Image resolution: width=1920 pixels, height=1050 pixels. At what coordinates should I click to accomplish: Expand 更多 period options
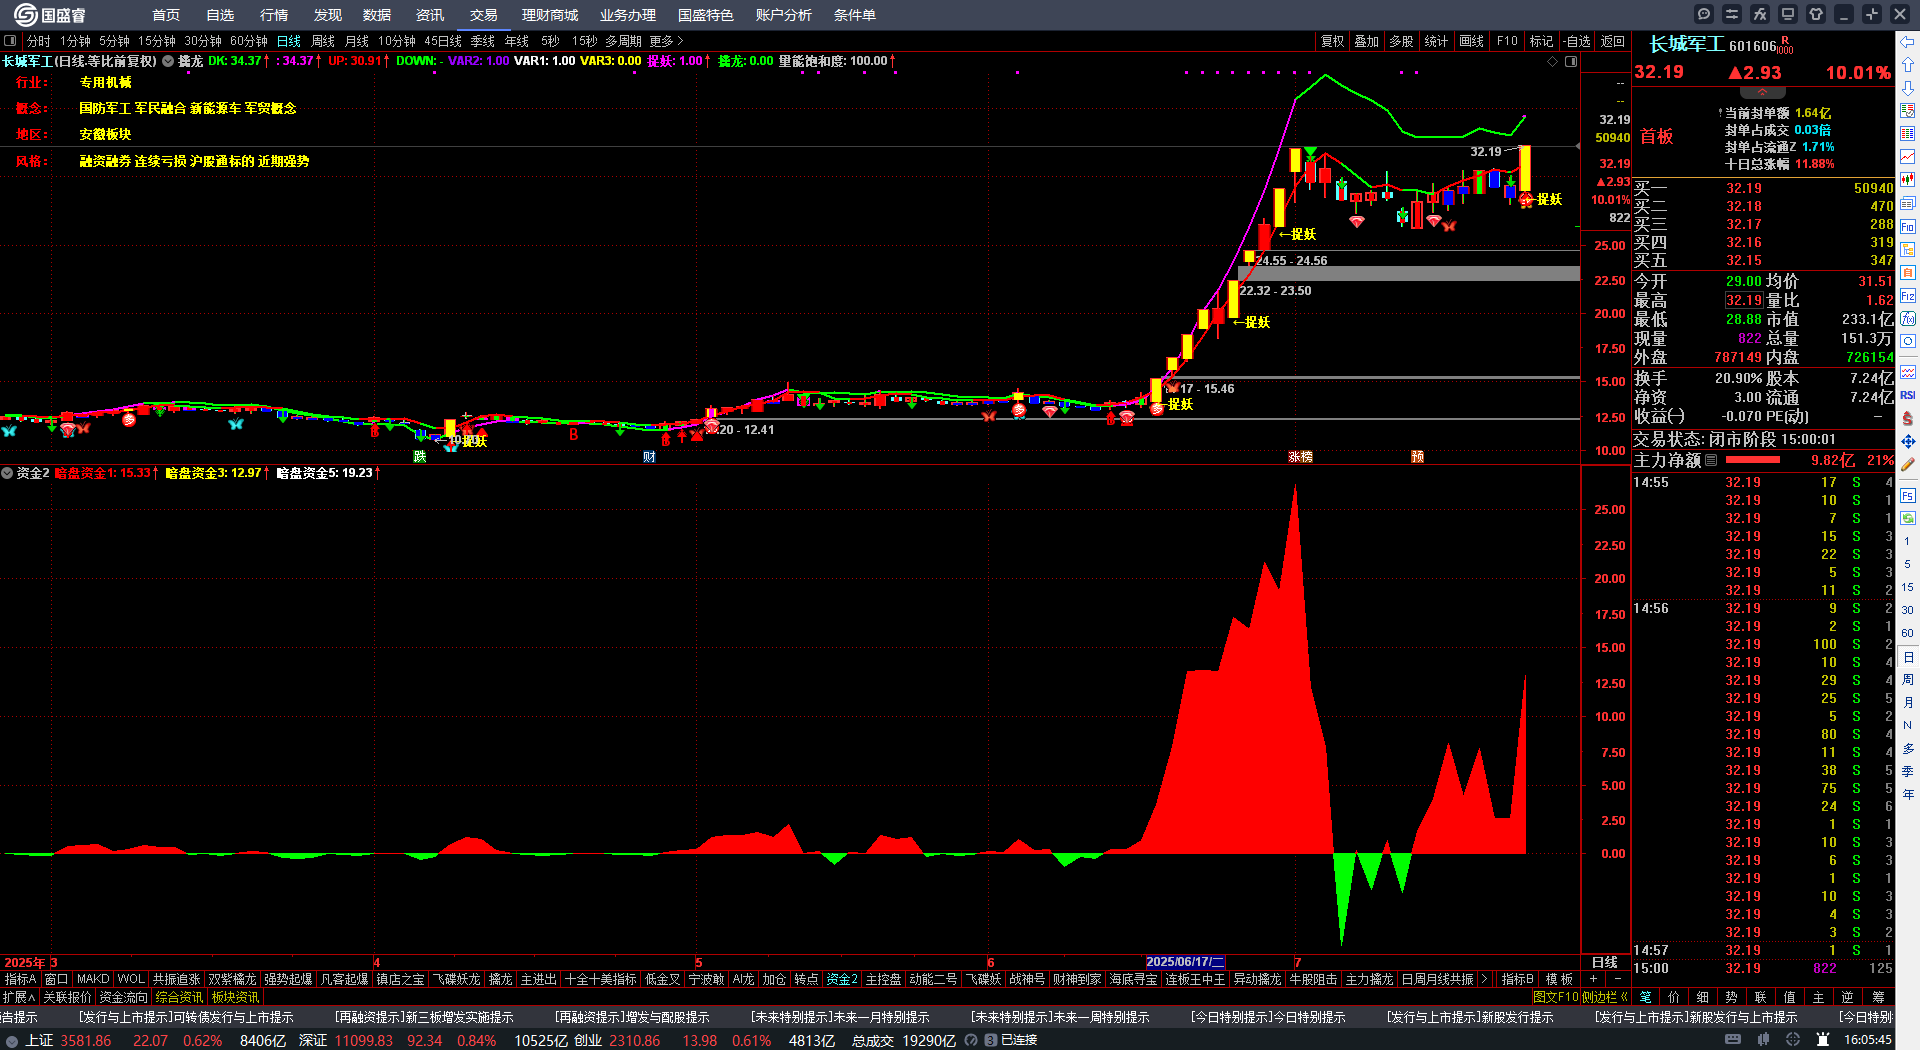tap(666, 41)
